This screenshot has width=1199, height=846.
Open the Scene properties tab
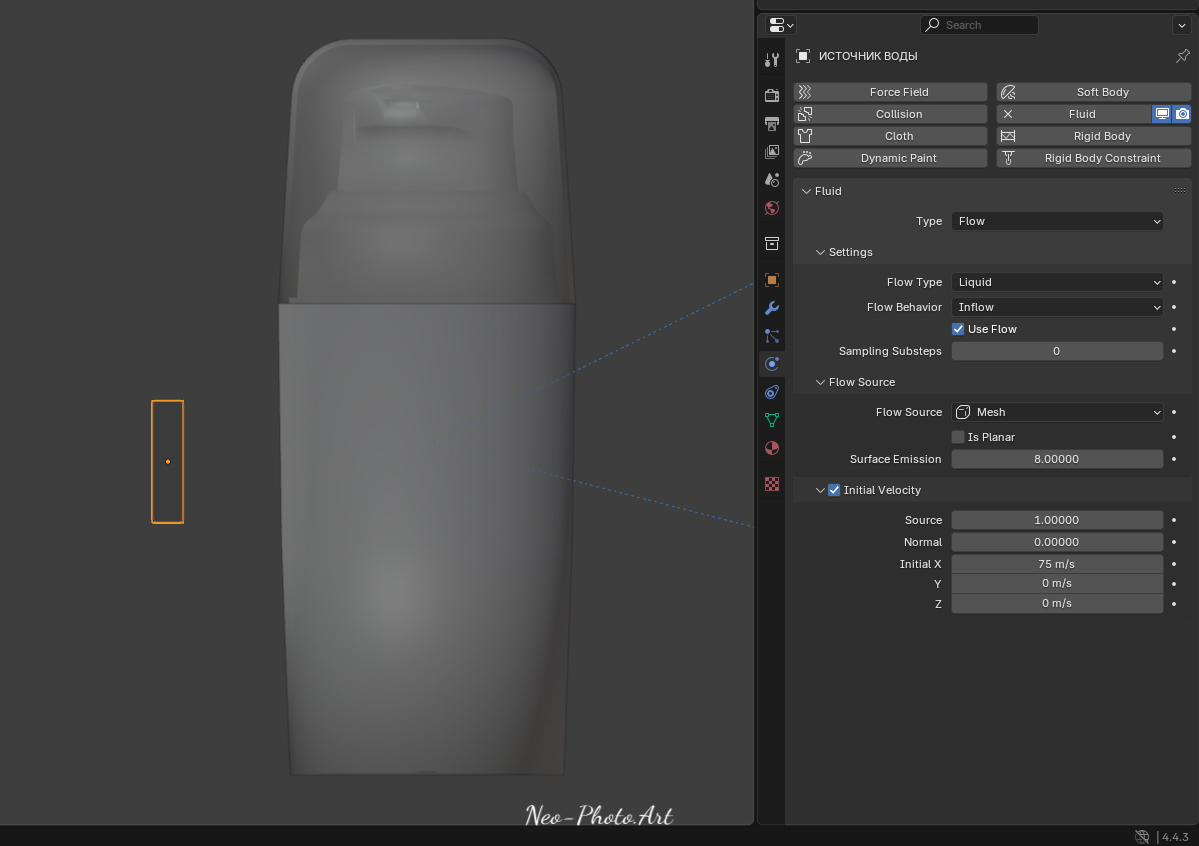tap(772, 180)
